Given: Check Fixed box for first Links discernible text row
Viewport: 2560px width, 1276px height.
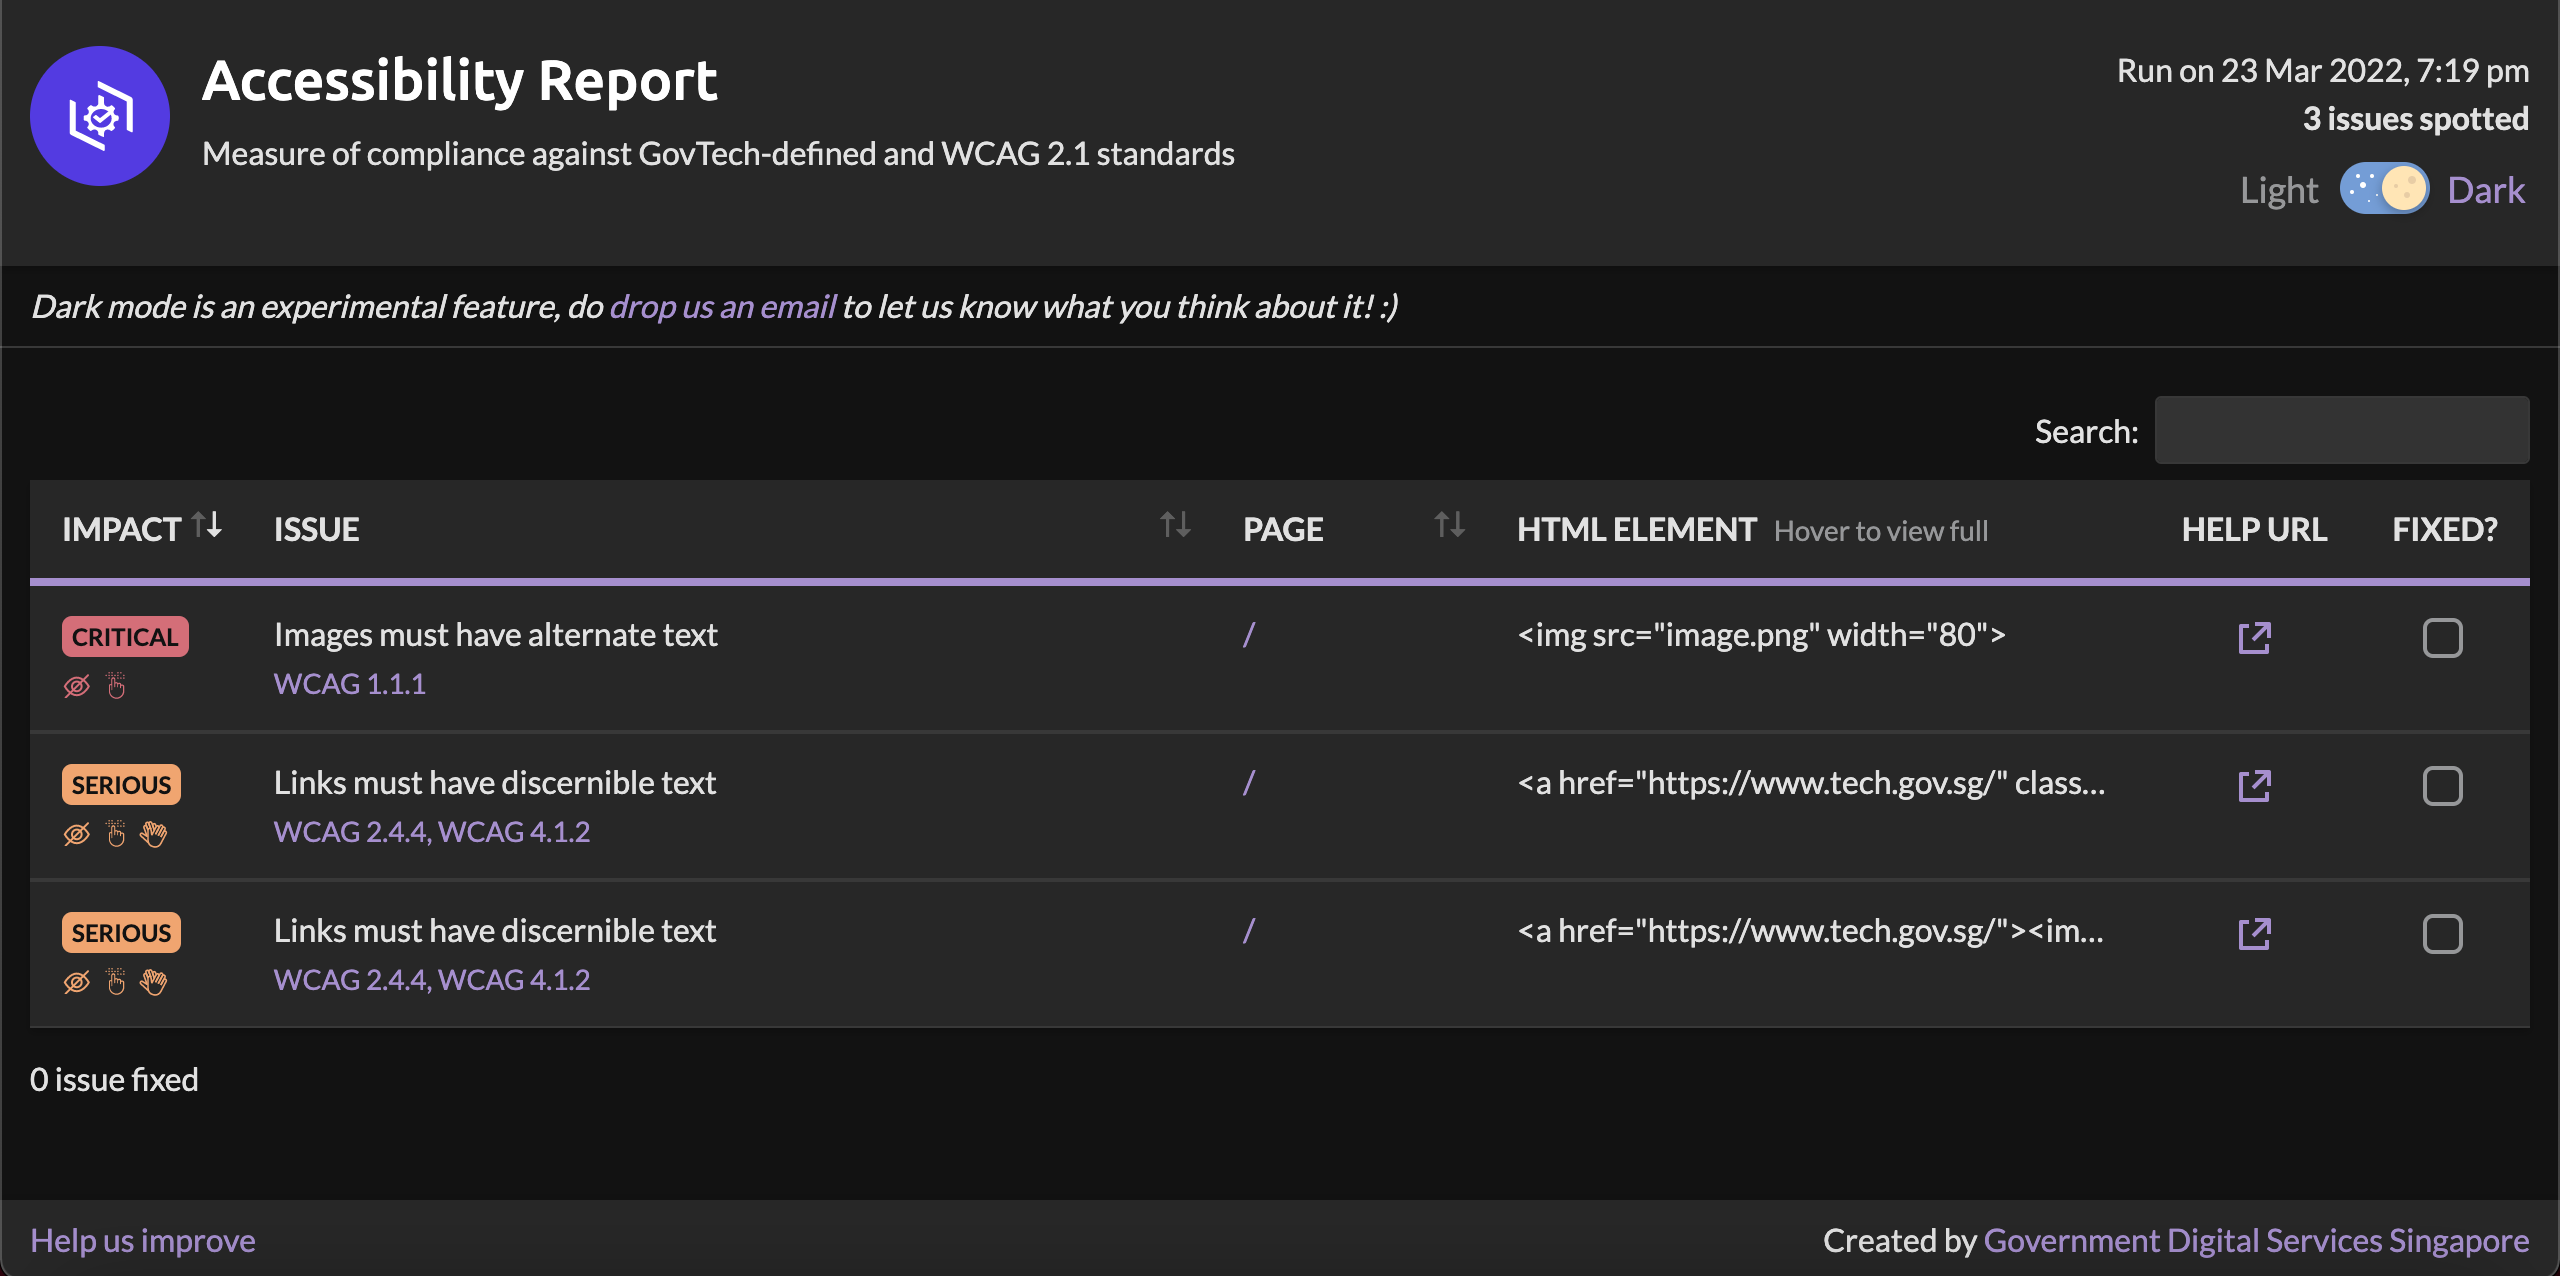Looking at the screenshot, I should [2442, 785].
